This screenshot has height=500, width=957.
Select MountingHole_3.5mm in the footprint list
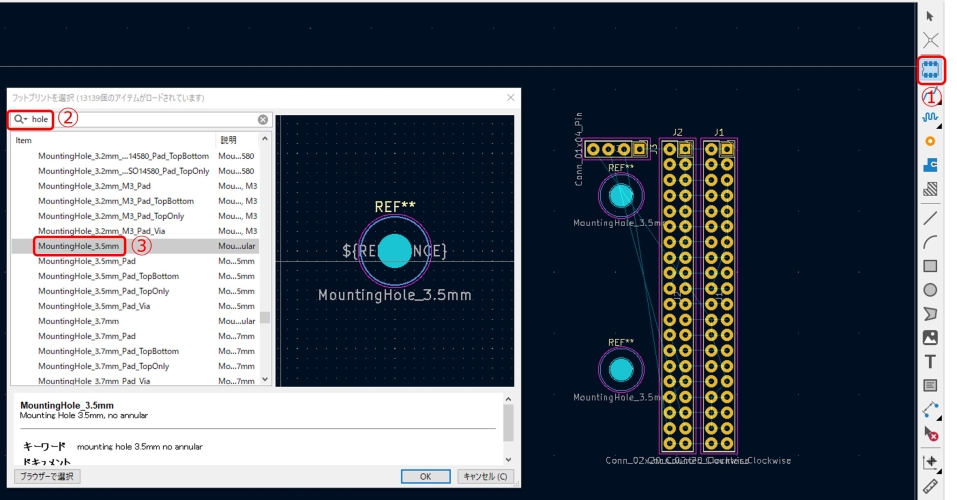pyautogui.click(x=79, y=246)
